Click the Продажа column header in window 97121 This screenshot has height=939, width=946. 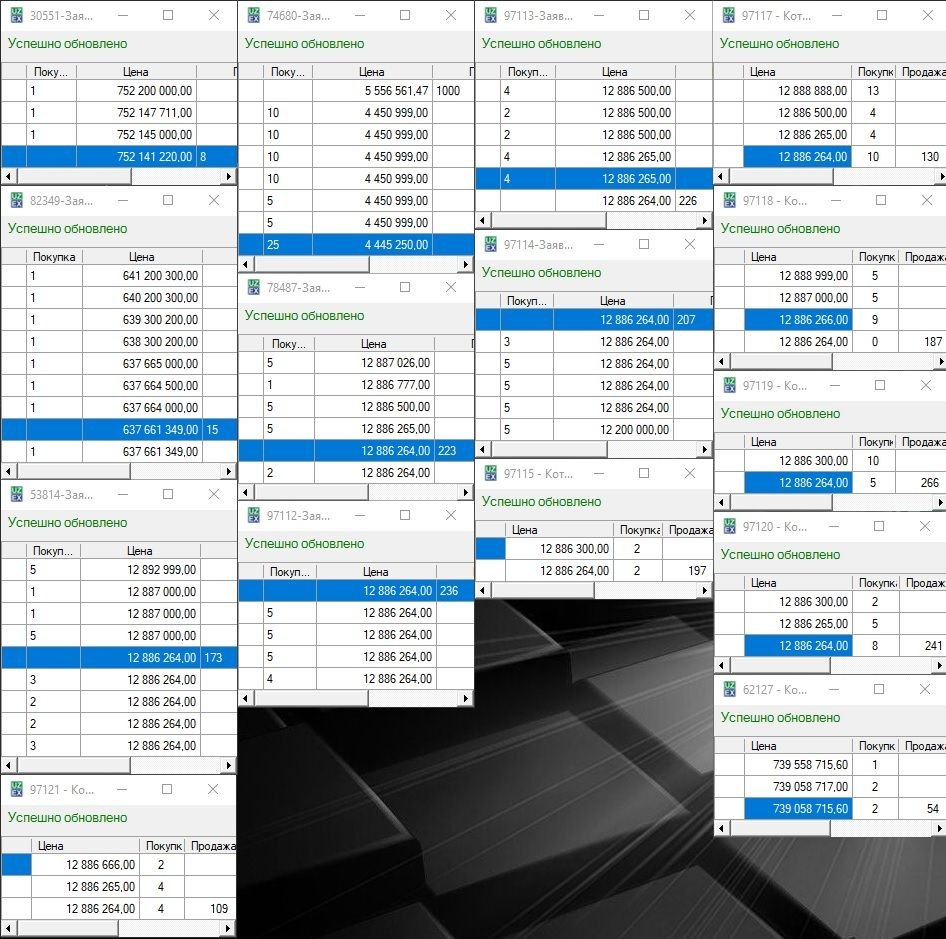(x=212, y=846)
